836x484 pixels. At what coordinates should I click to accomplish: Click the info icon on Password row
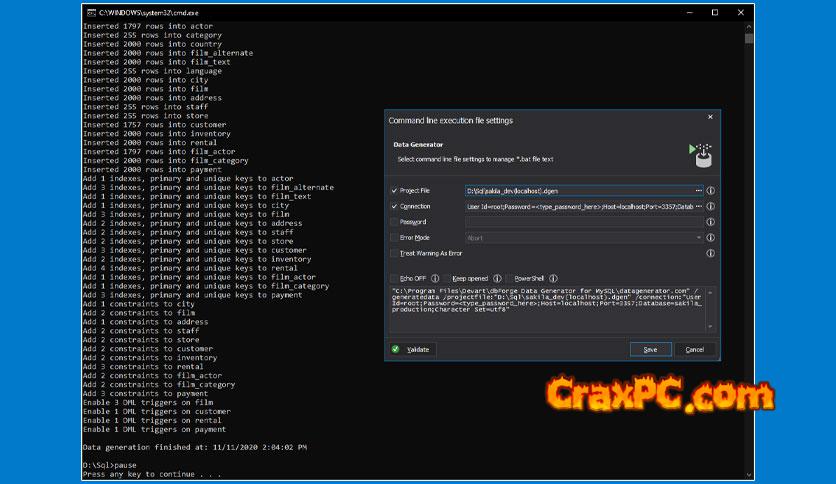[x=710, y=222]
